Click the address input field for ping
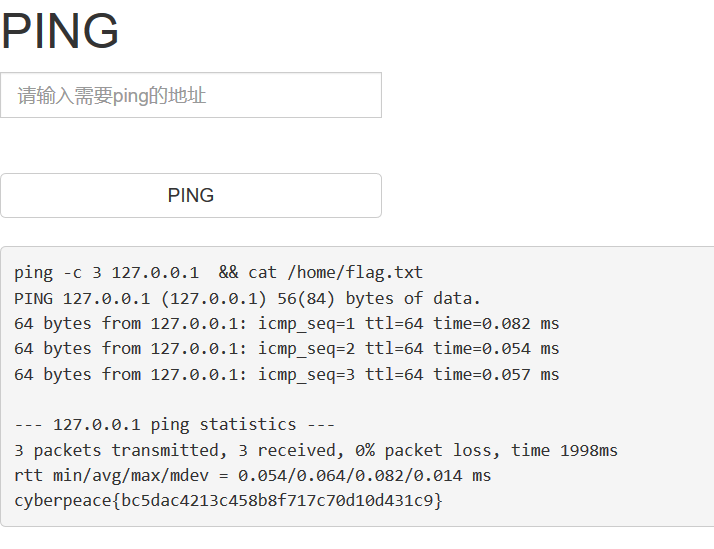The width and height of the screenshot is (714, 549). coord(190,95)
